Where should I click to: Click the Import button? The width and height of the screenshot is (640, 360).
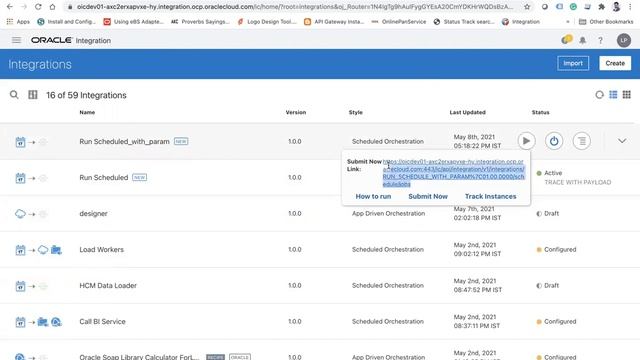[x=573, y=63]
